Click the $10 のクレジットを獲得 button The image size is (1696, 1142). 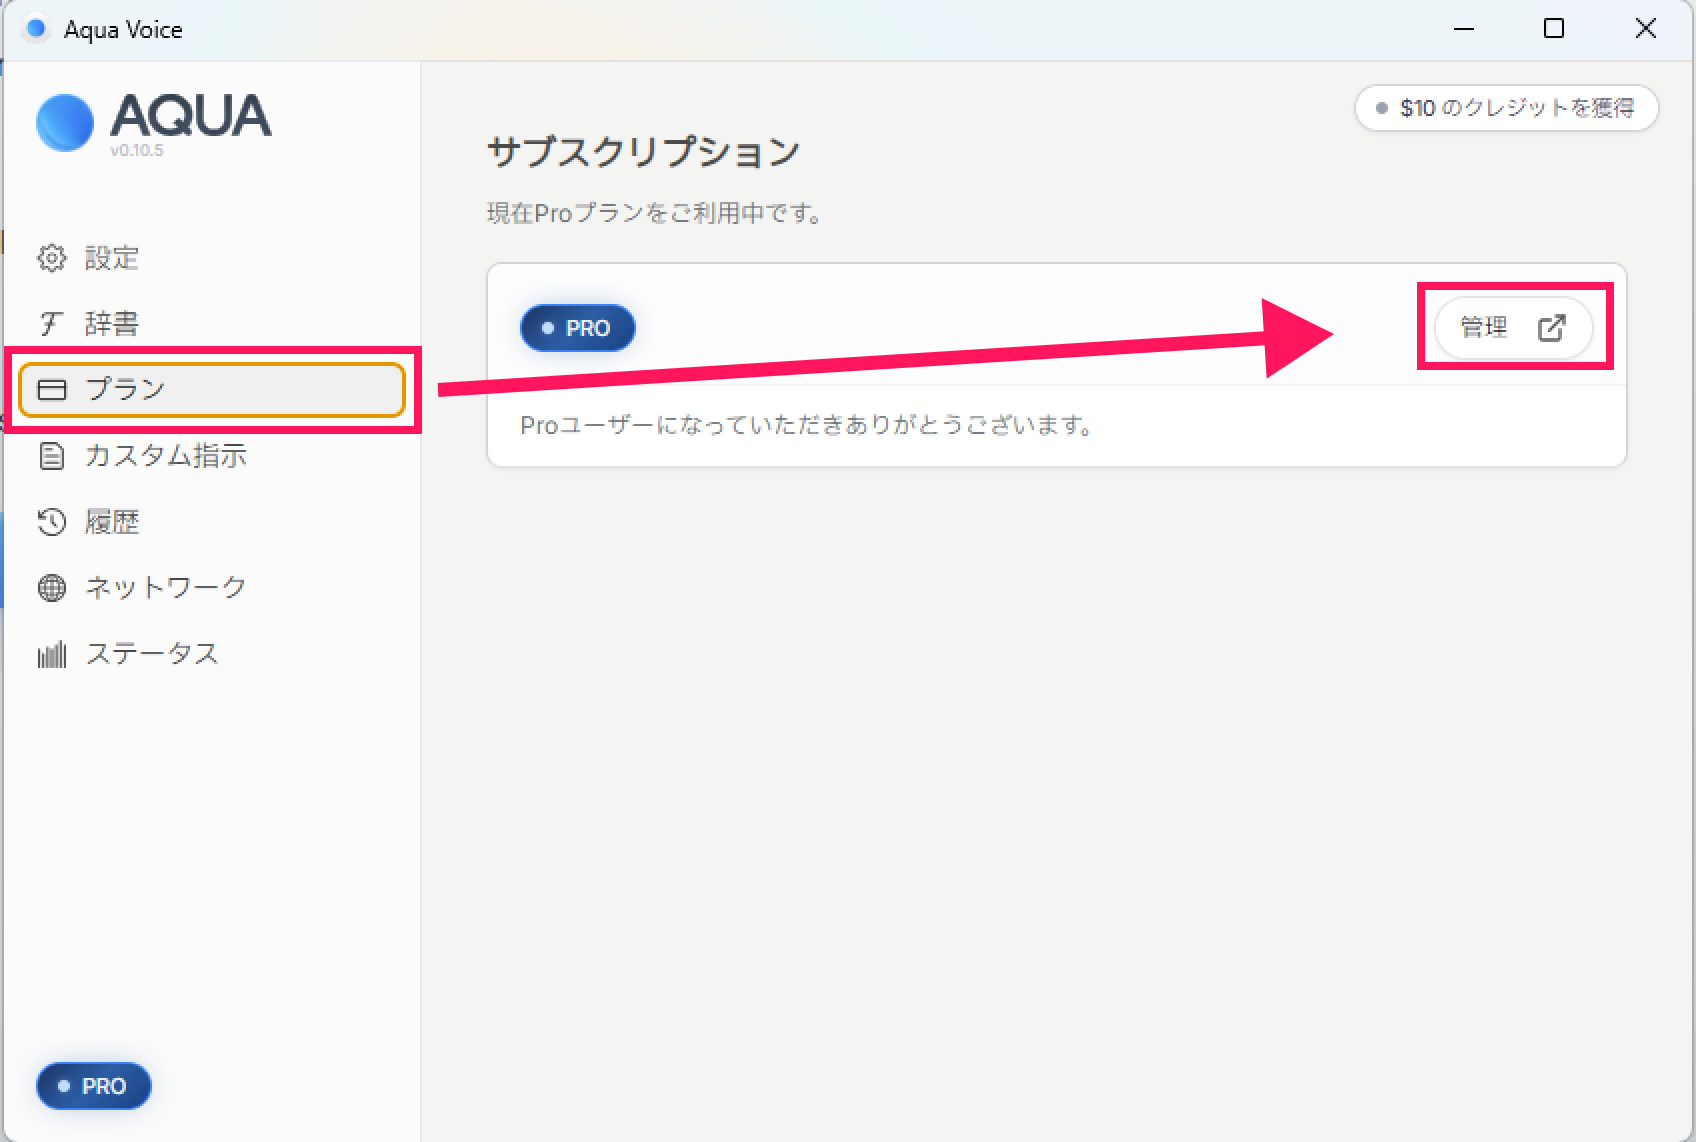tap(1506, 108)
